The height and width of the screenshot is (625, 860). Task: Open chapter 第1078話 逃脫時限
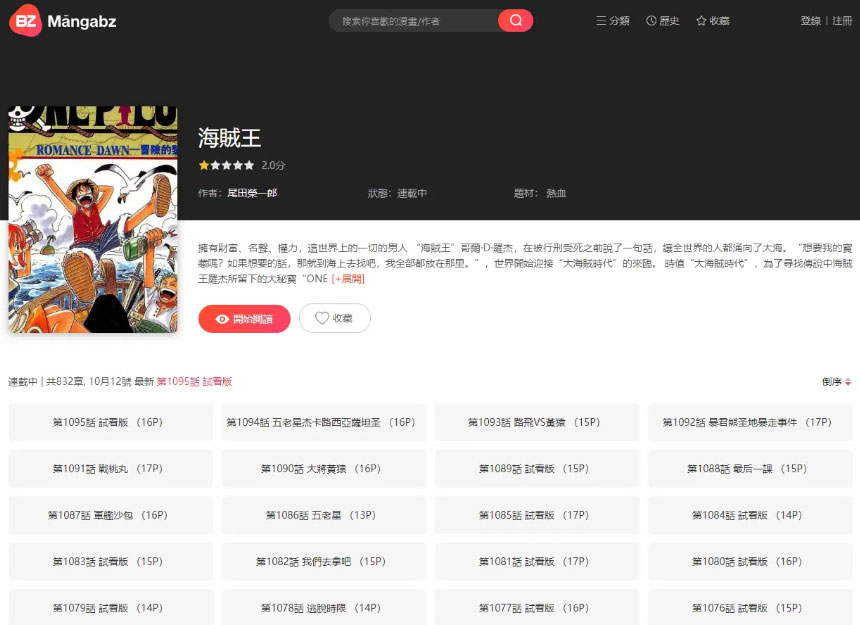[324, 607]
